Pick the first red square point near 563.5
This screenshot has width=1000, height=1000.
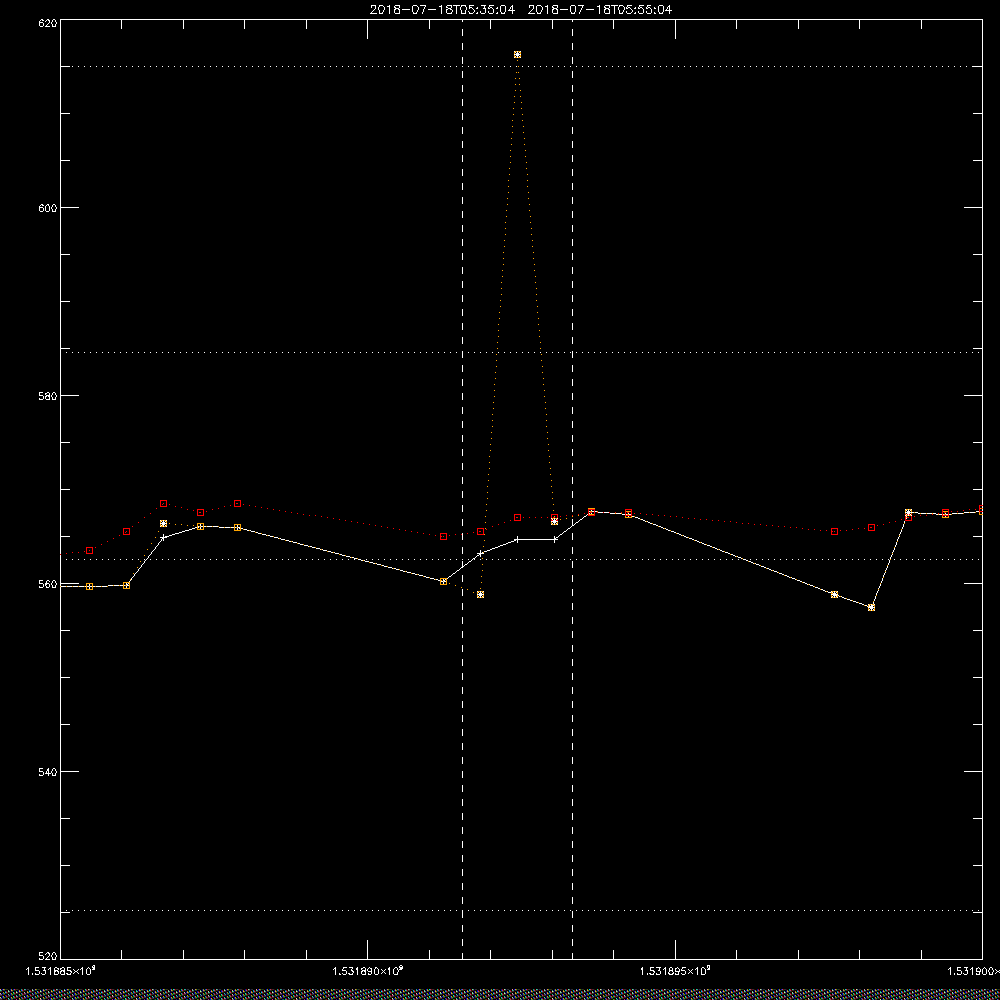pos(89,550)
